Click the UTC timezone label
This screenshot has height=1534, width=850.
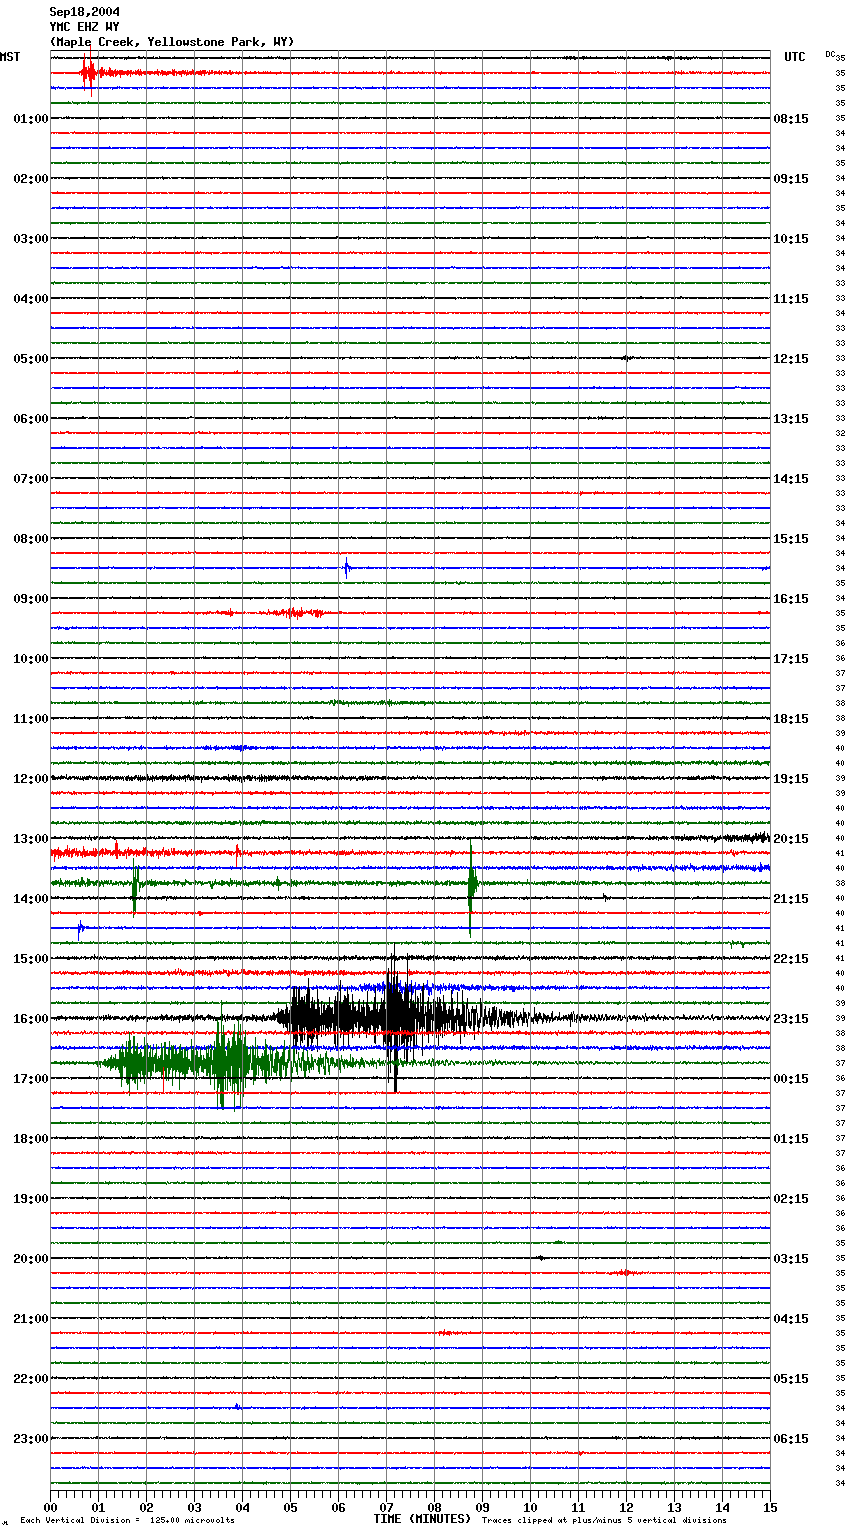tap(795, 57)
